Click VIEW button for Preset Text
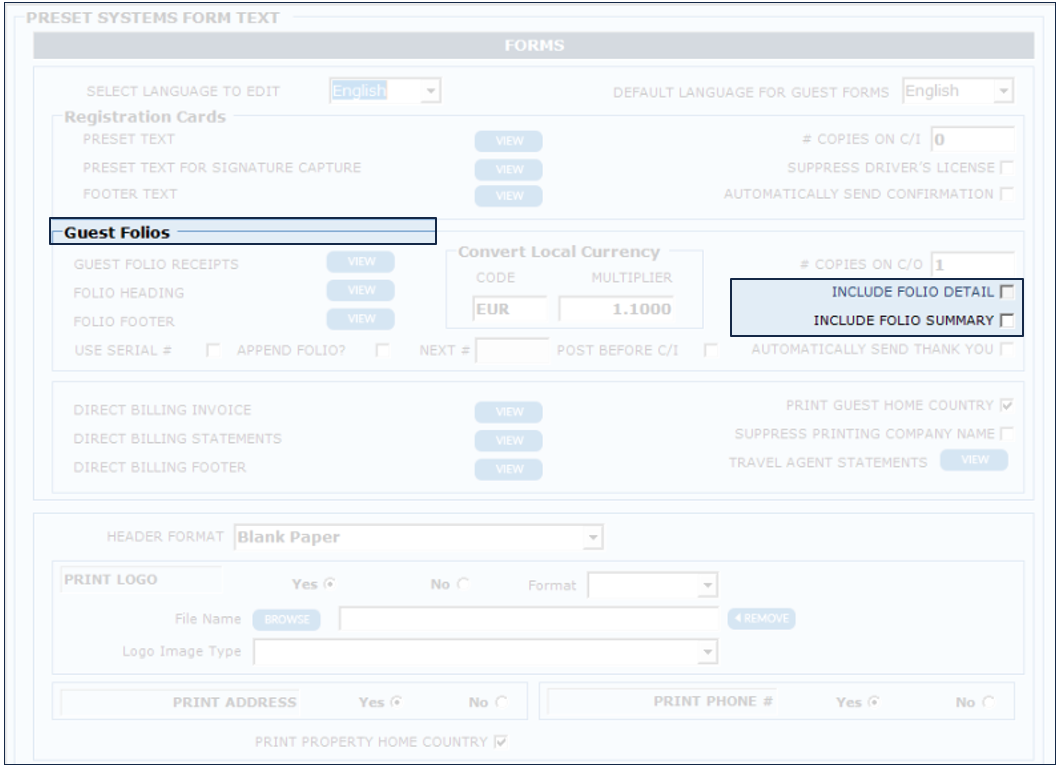This screenshot has width=1060, height=768. pyautogui.click(x=508, y=141)
